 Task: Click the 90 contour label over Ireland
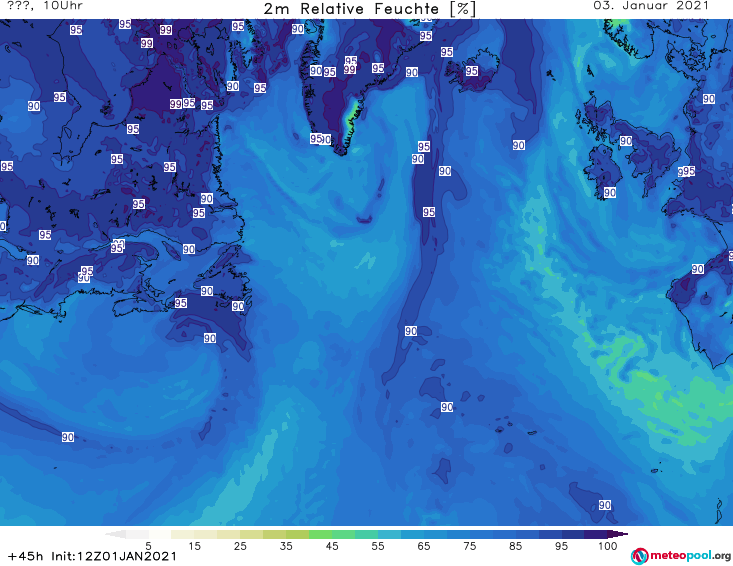point(610,193)
